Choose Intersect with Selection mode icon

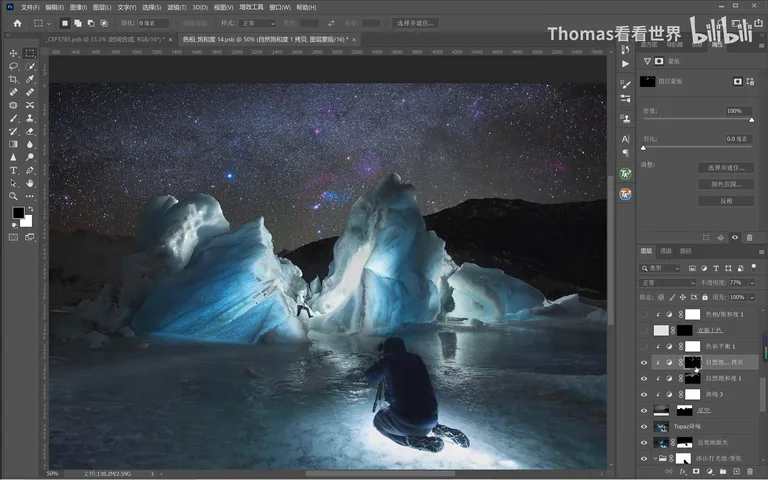click(x=104, y=23)
